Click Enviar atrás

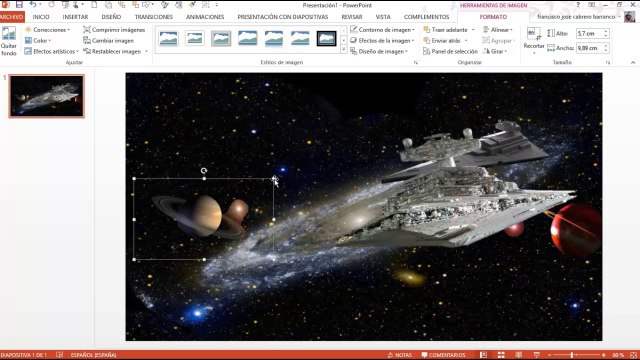(x=442, y=40)
